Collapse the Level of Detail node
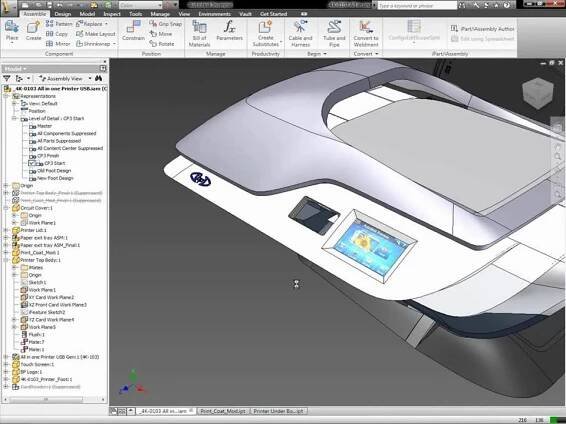 (x=14, y=118)
